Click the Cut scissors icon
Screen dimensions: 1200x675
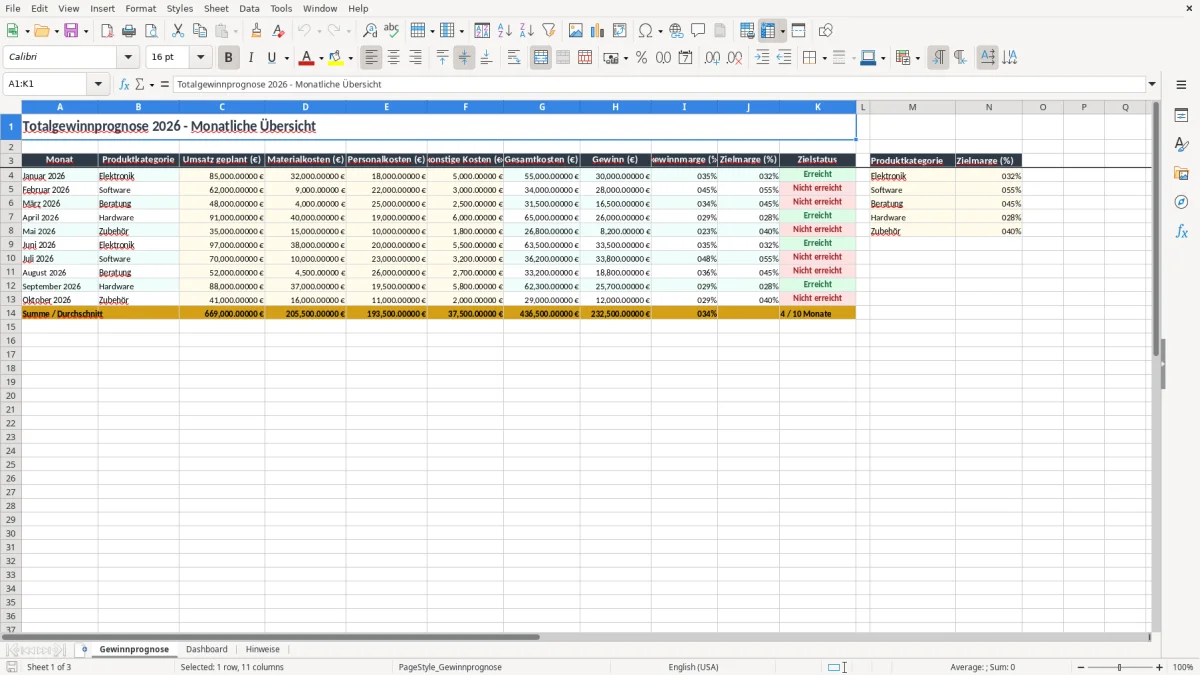tap(178, 31)
